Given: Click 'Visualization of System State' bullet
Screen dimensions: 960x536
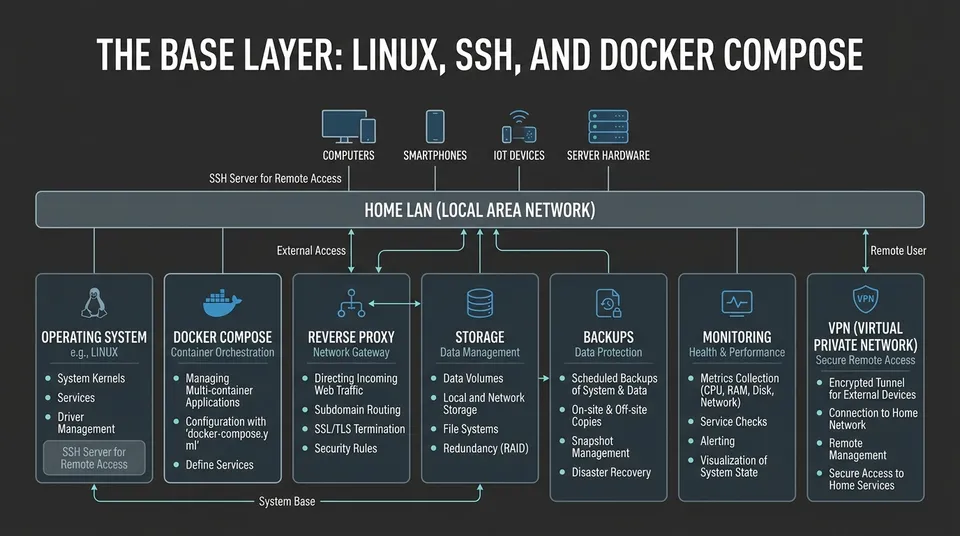Looking at the screenshot, I should [x=733, y=466].
